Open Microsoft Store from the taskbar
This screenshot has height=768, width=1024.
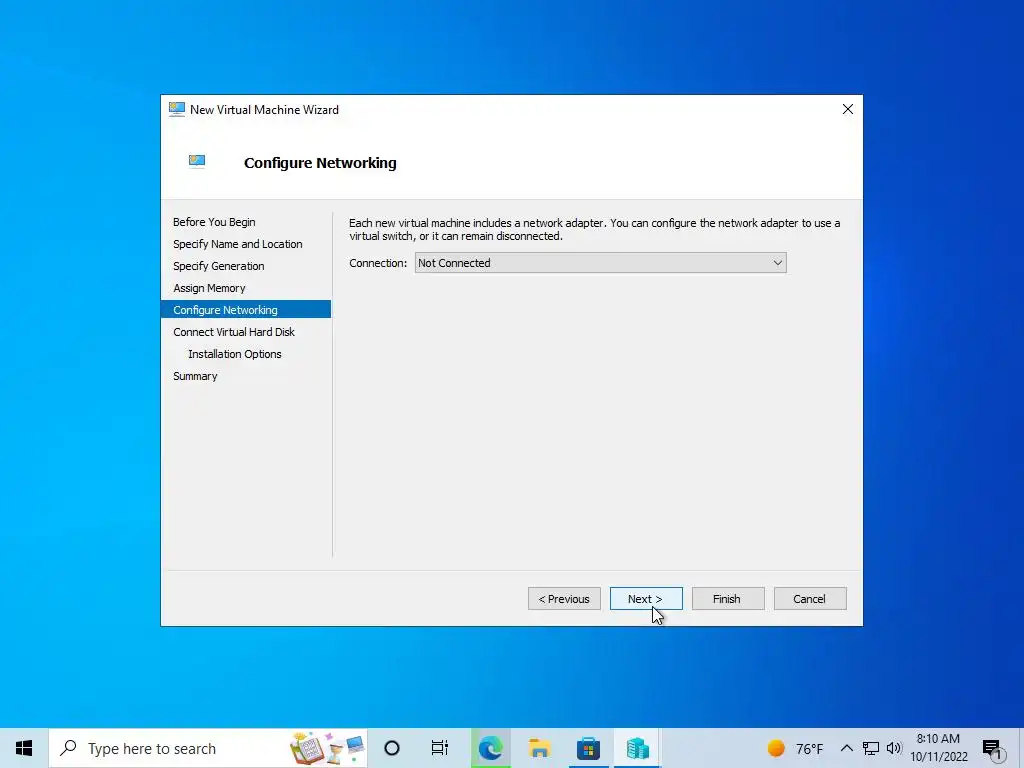tap(588, 748)
